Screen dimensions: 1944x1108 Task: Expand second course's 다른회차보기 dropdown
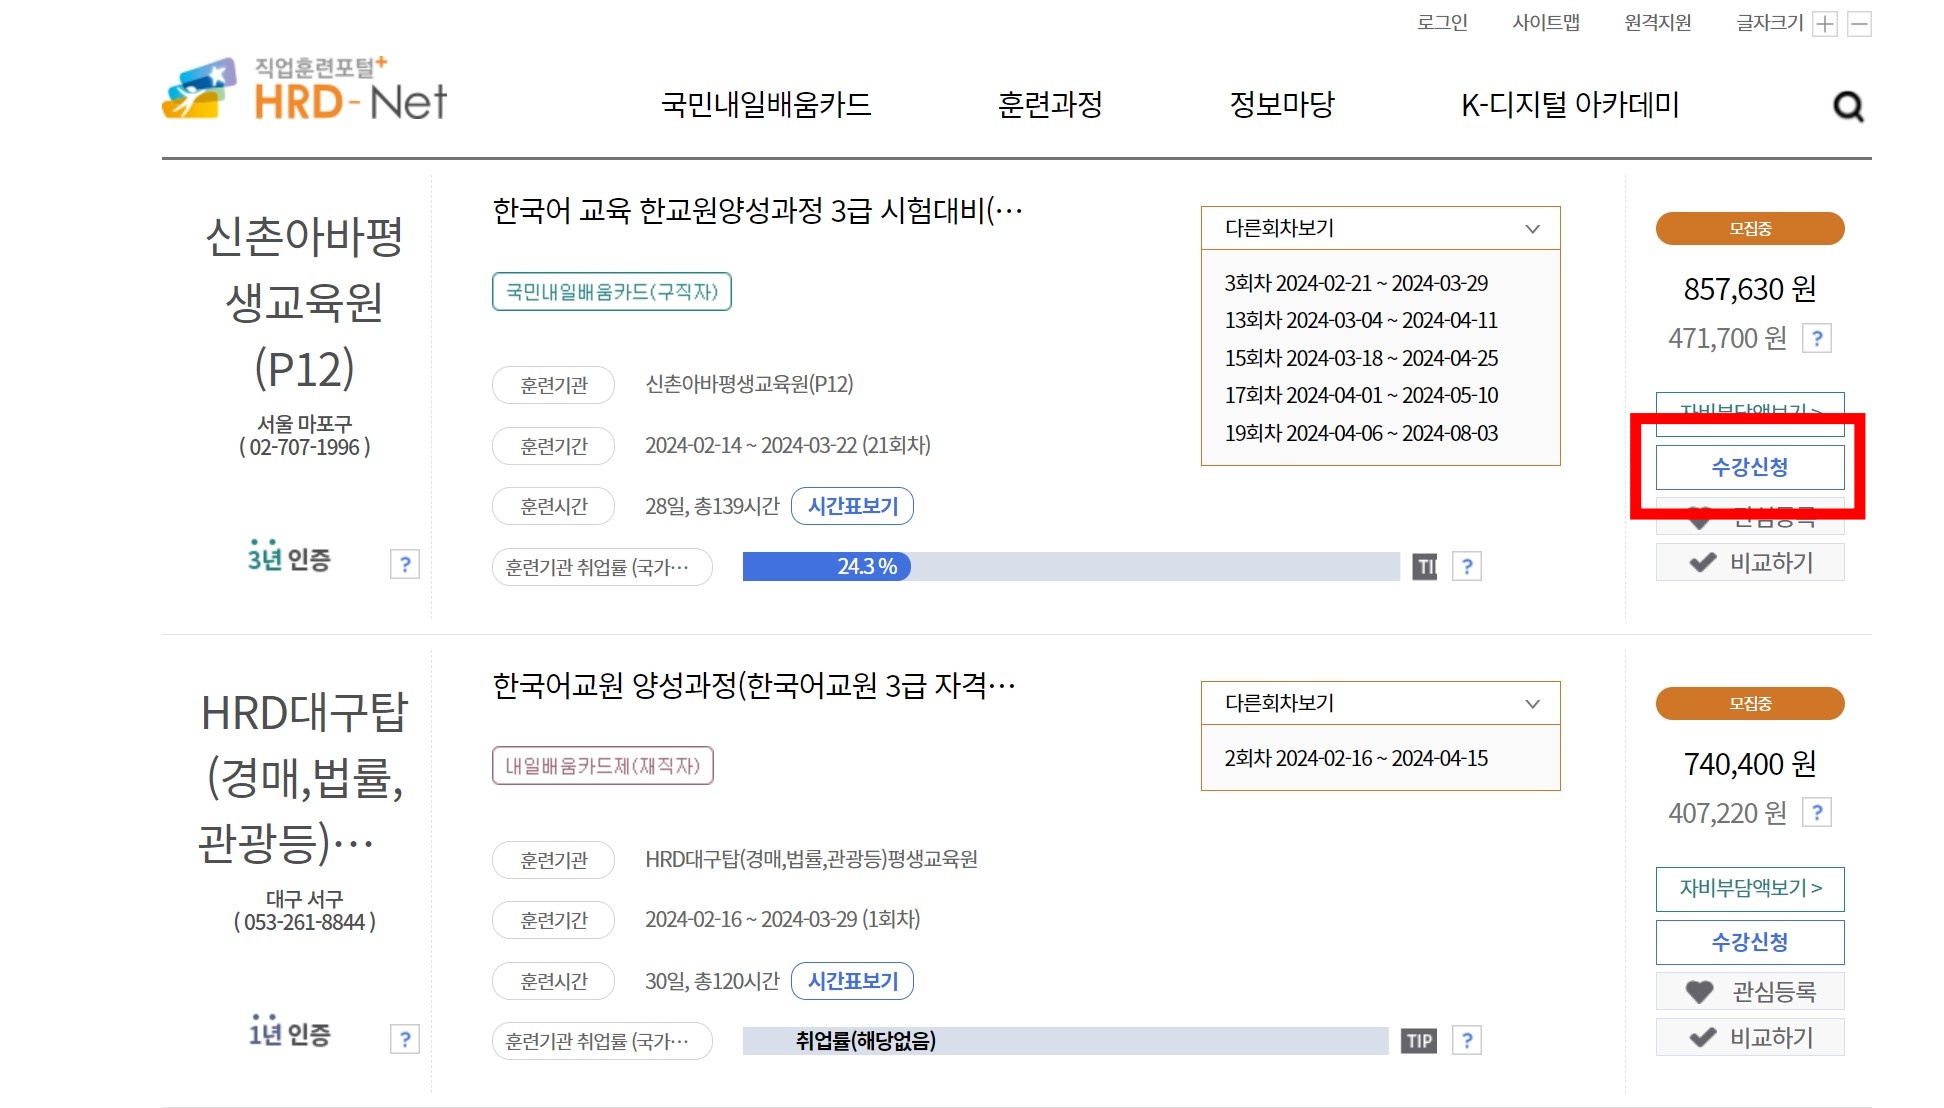pyautogui.click(x=1380, y=703)
